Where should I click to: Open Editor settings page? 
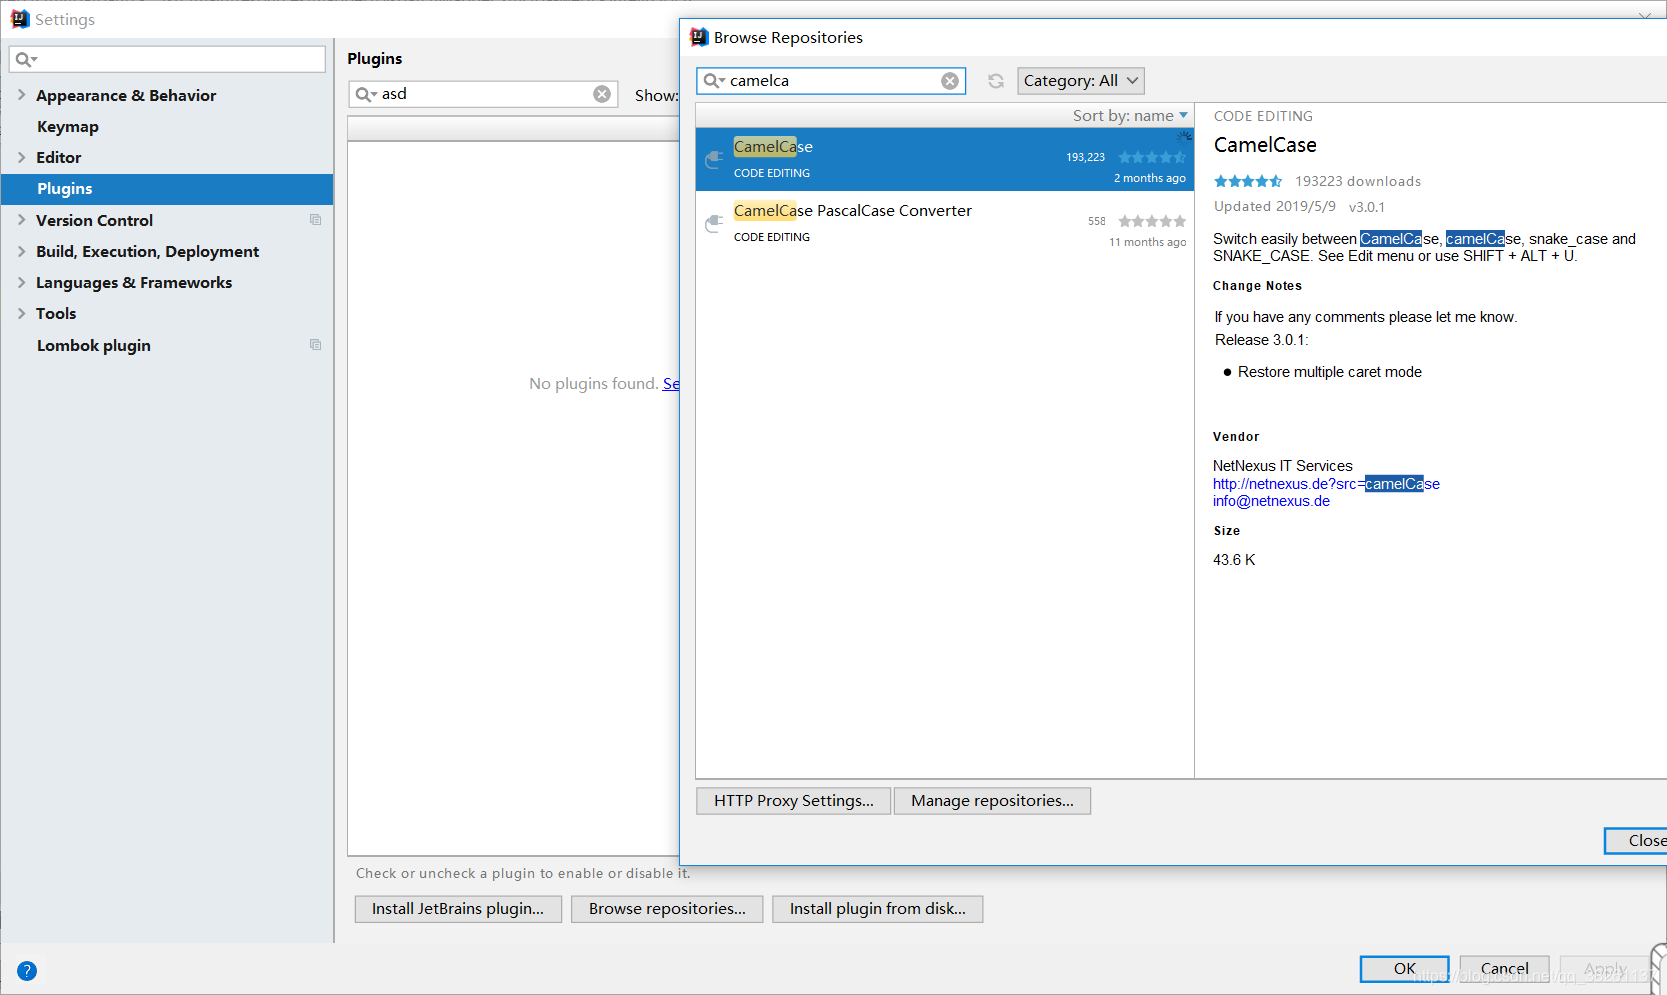(x=58, y=158)
